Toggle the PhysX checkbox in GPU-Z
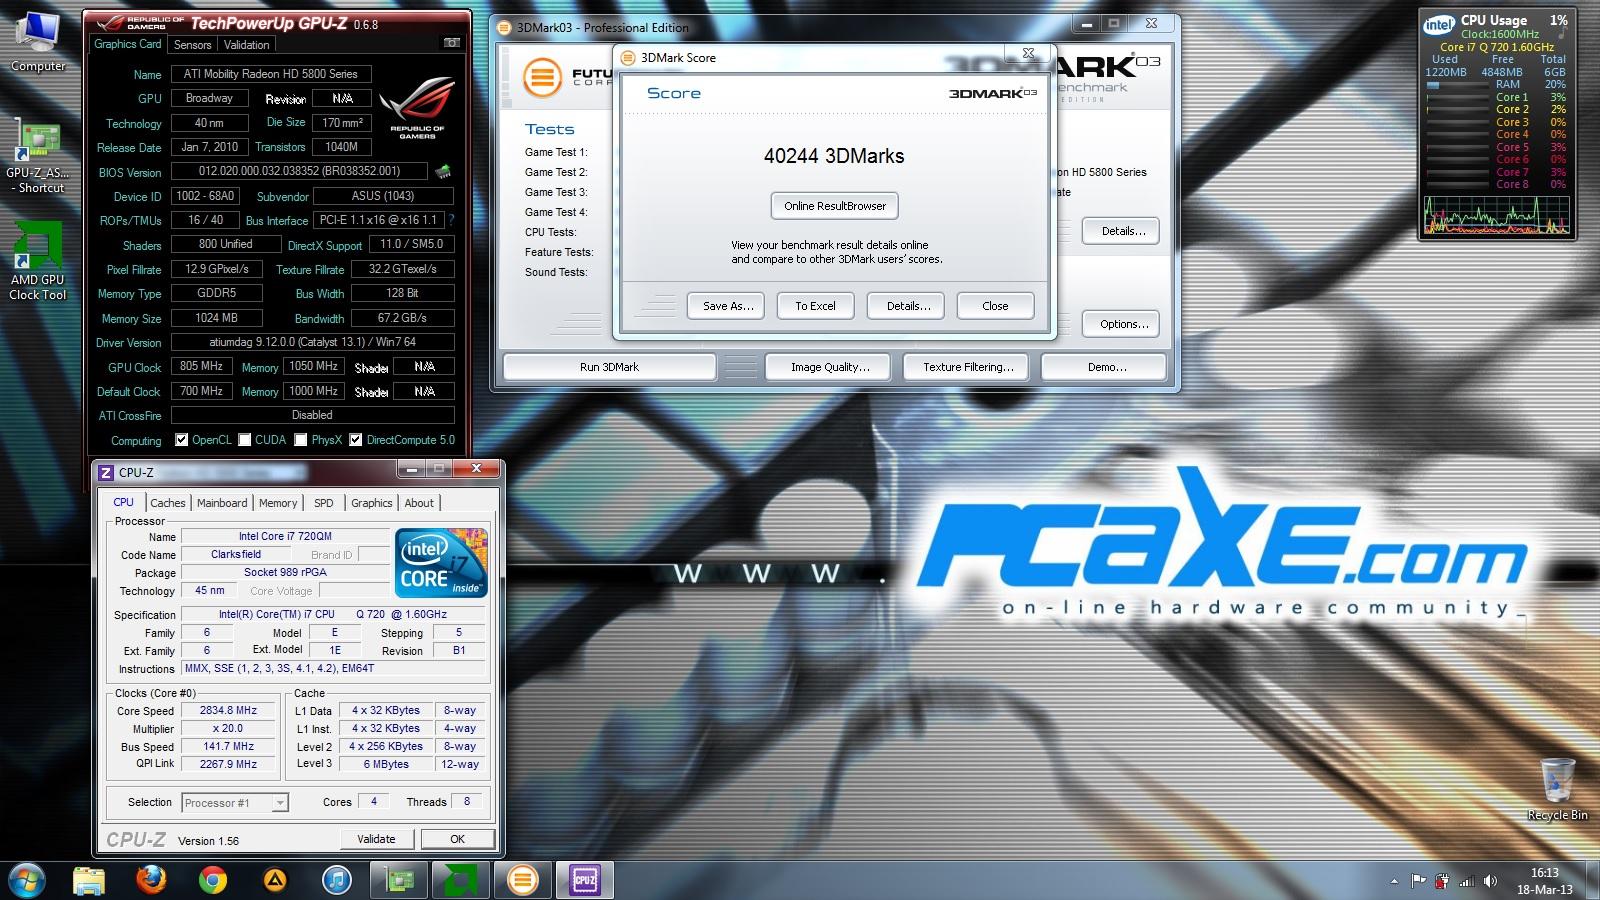1600x900 pixels. pyautogui.click(x=301, y=440)
